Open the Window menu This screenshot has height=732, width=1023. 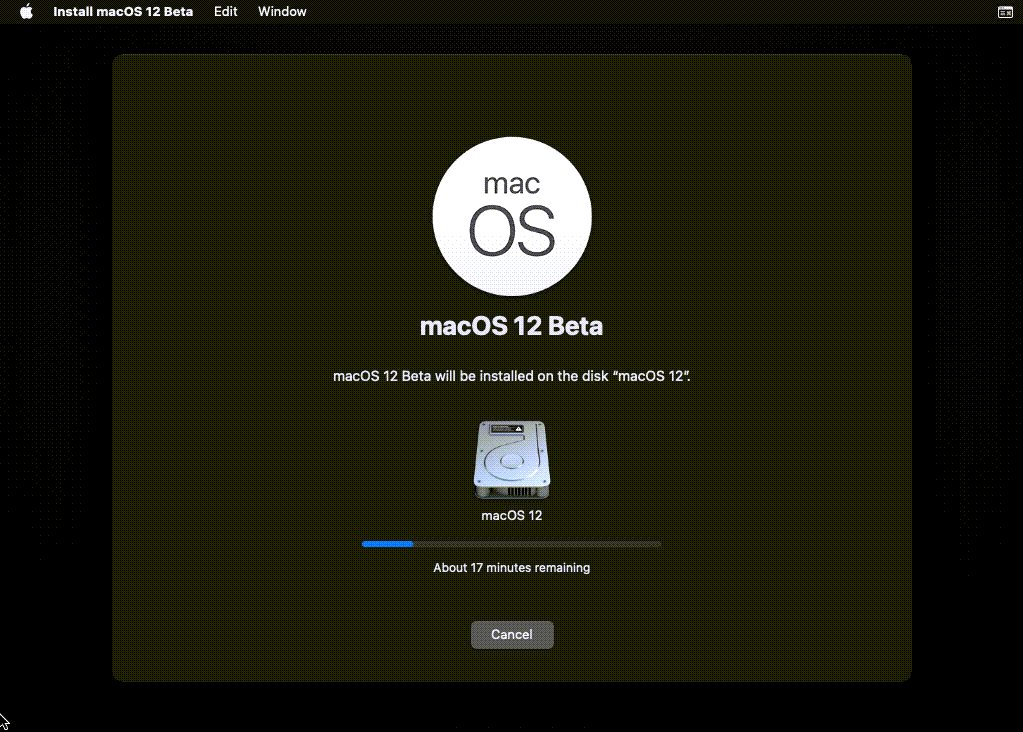click(282, 12)
